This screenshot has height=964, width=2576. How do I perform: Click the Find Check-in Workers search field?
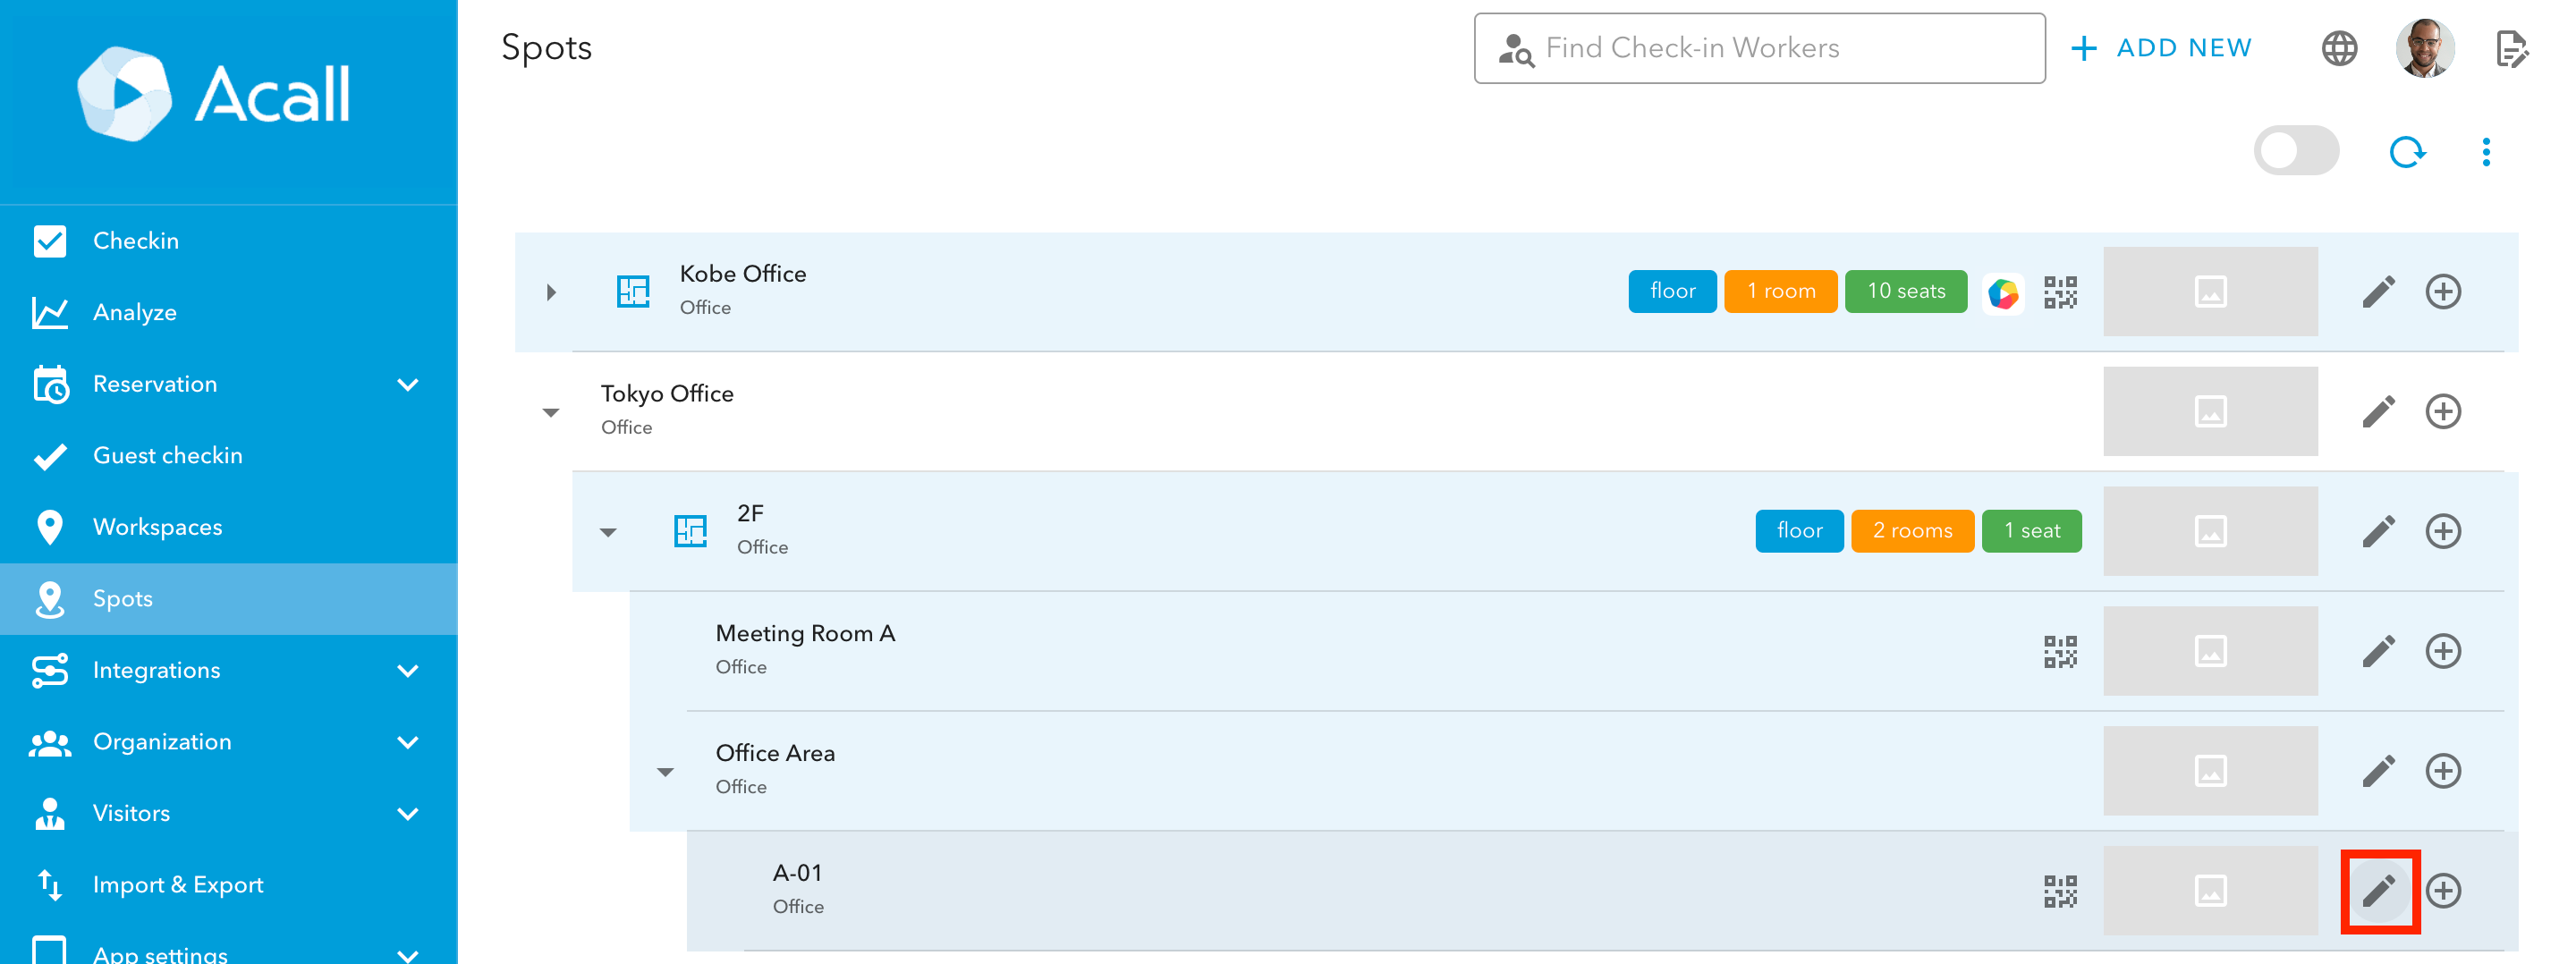click(1759, 48)
